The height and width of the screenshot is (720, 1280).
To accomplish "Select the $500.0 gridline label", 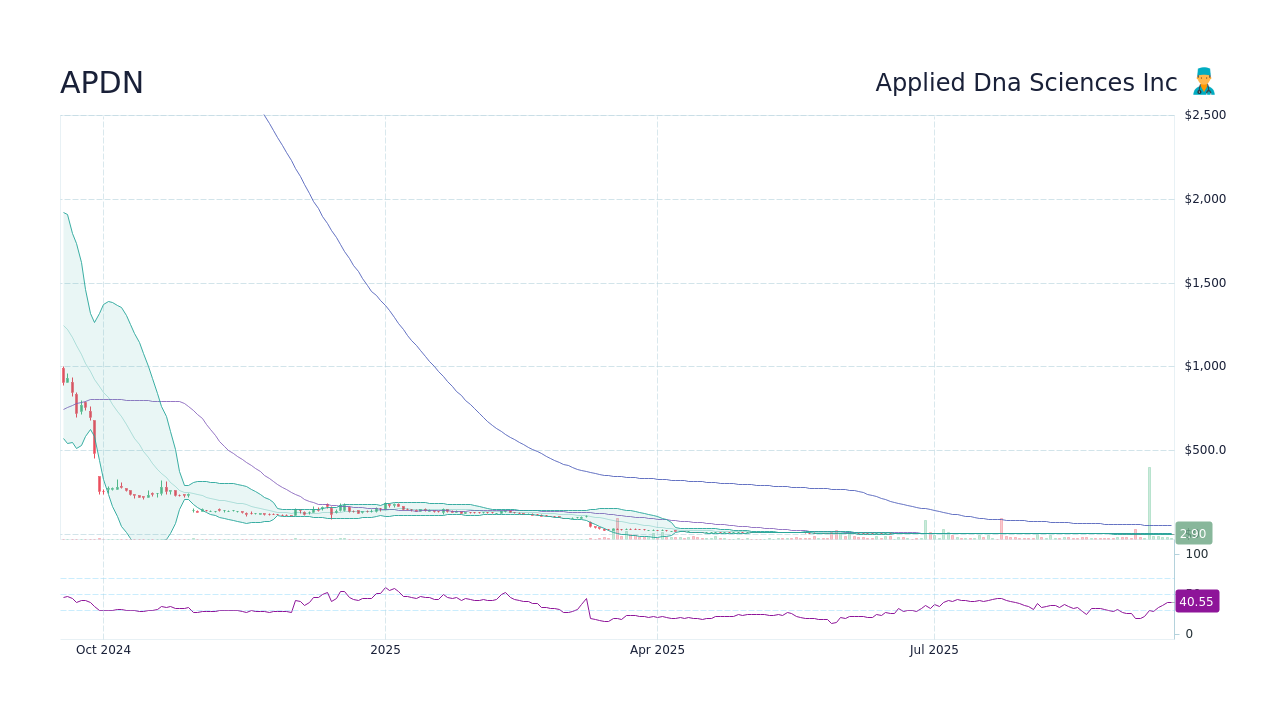I will coord(1204,449).
